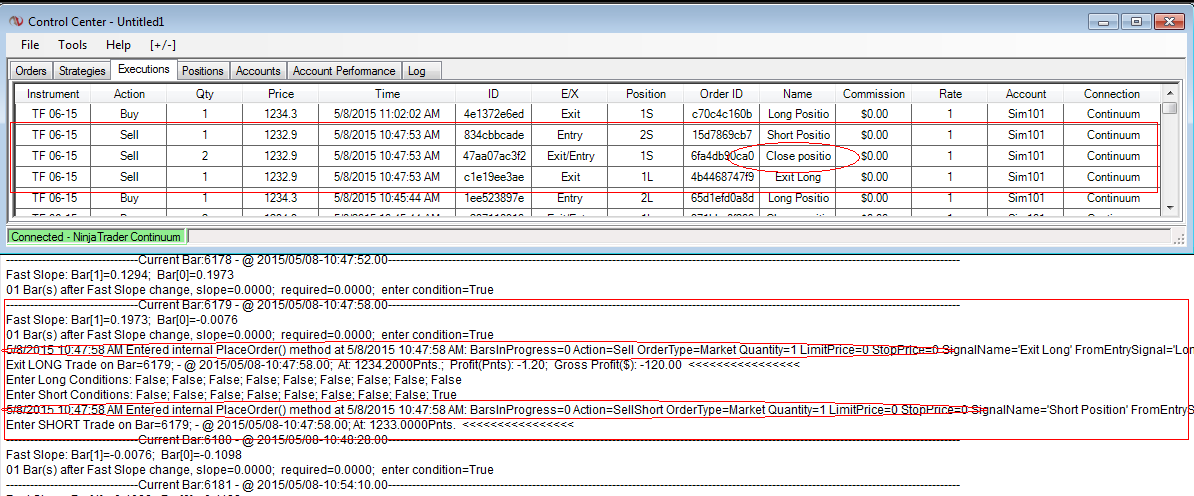This screenshot has width=1194, height=496.
Task: Select ID cell 4e1372e6ed
Action: pos(493,114)
